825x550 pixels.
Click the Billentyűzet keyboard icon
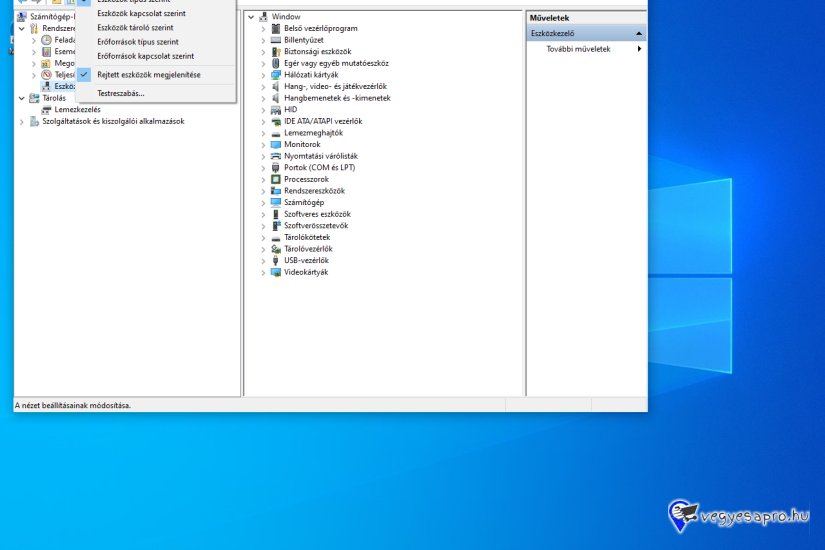(x=276, y=40)
